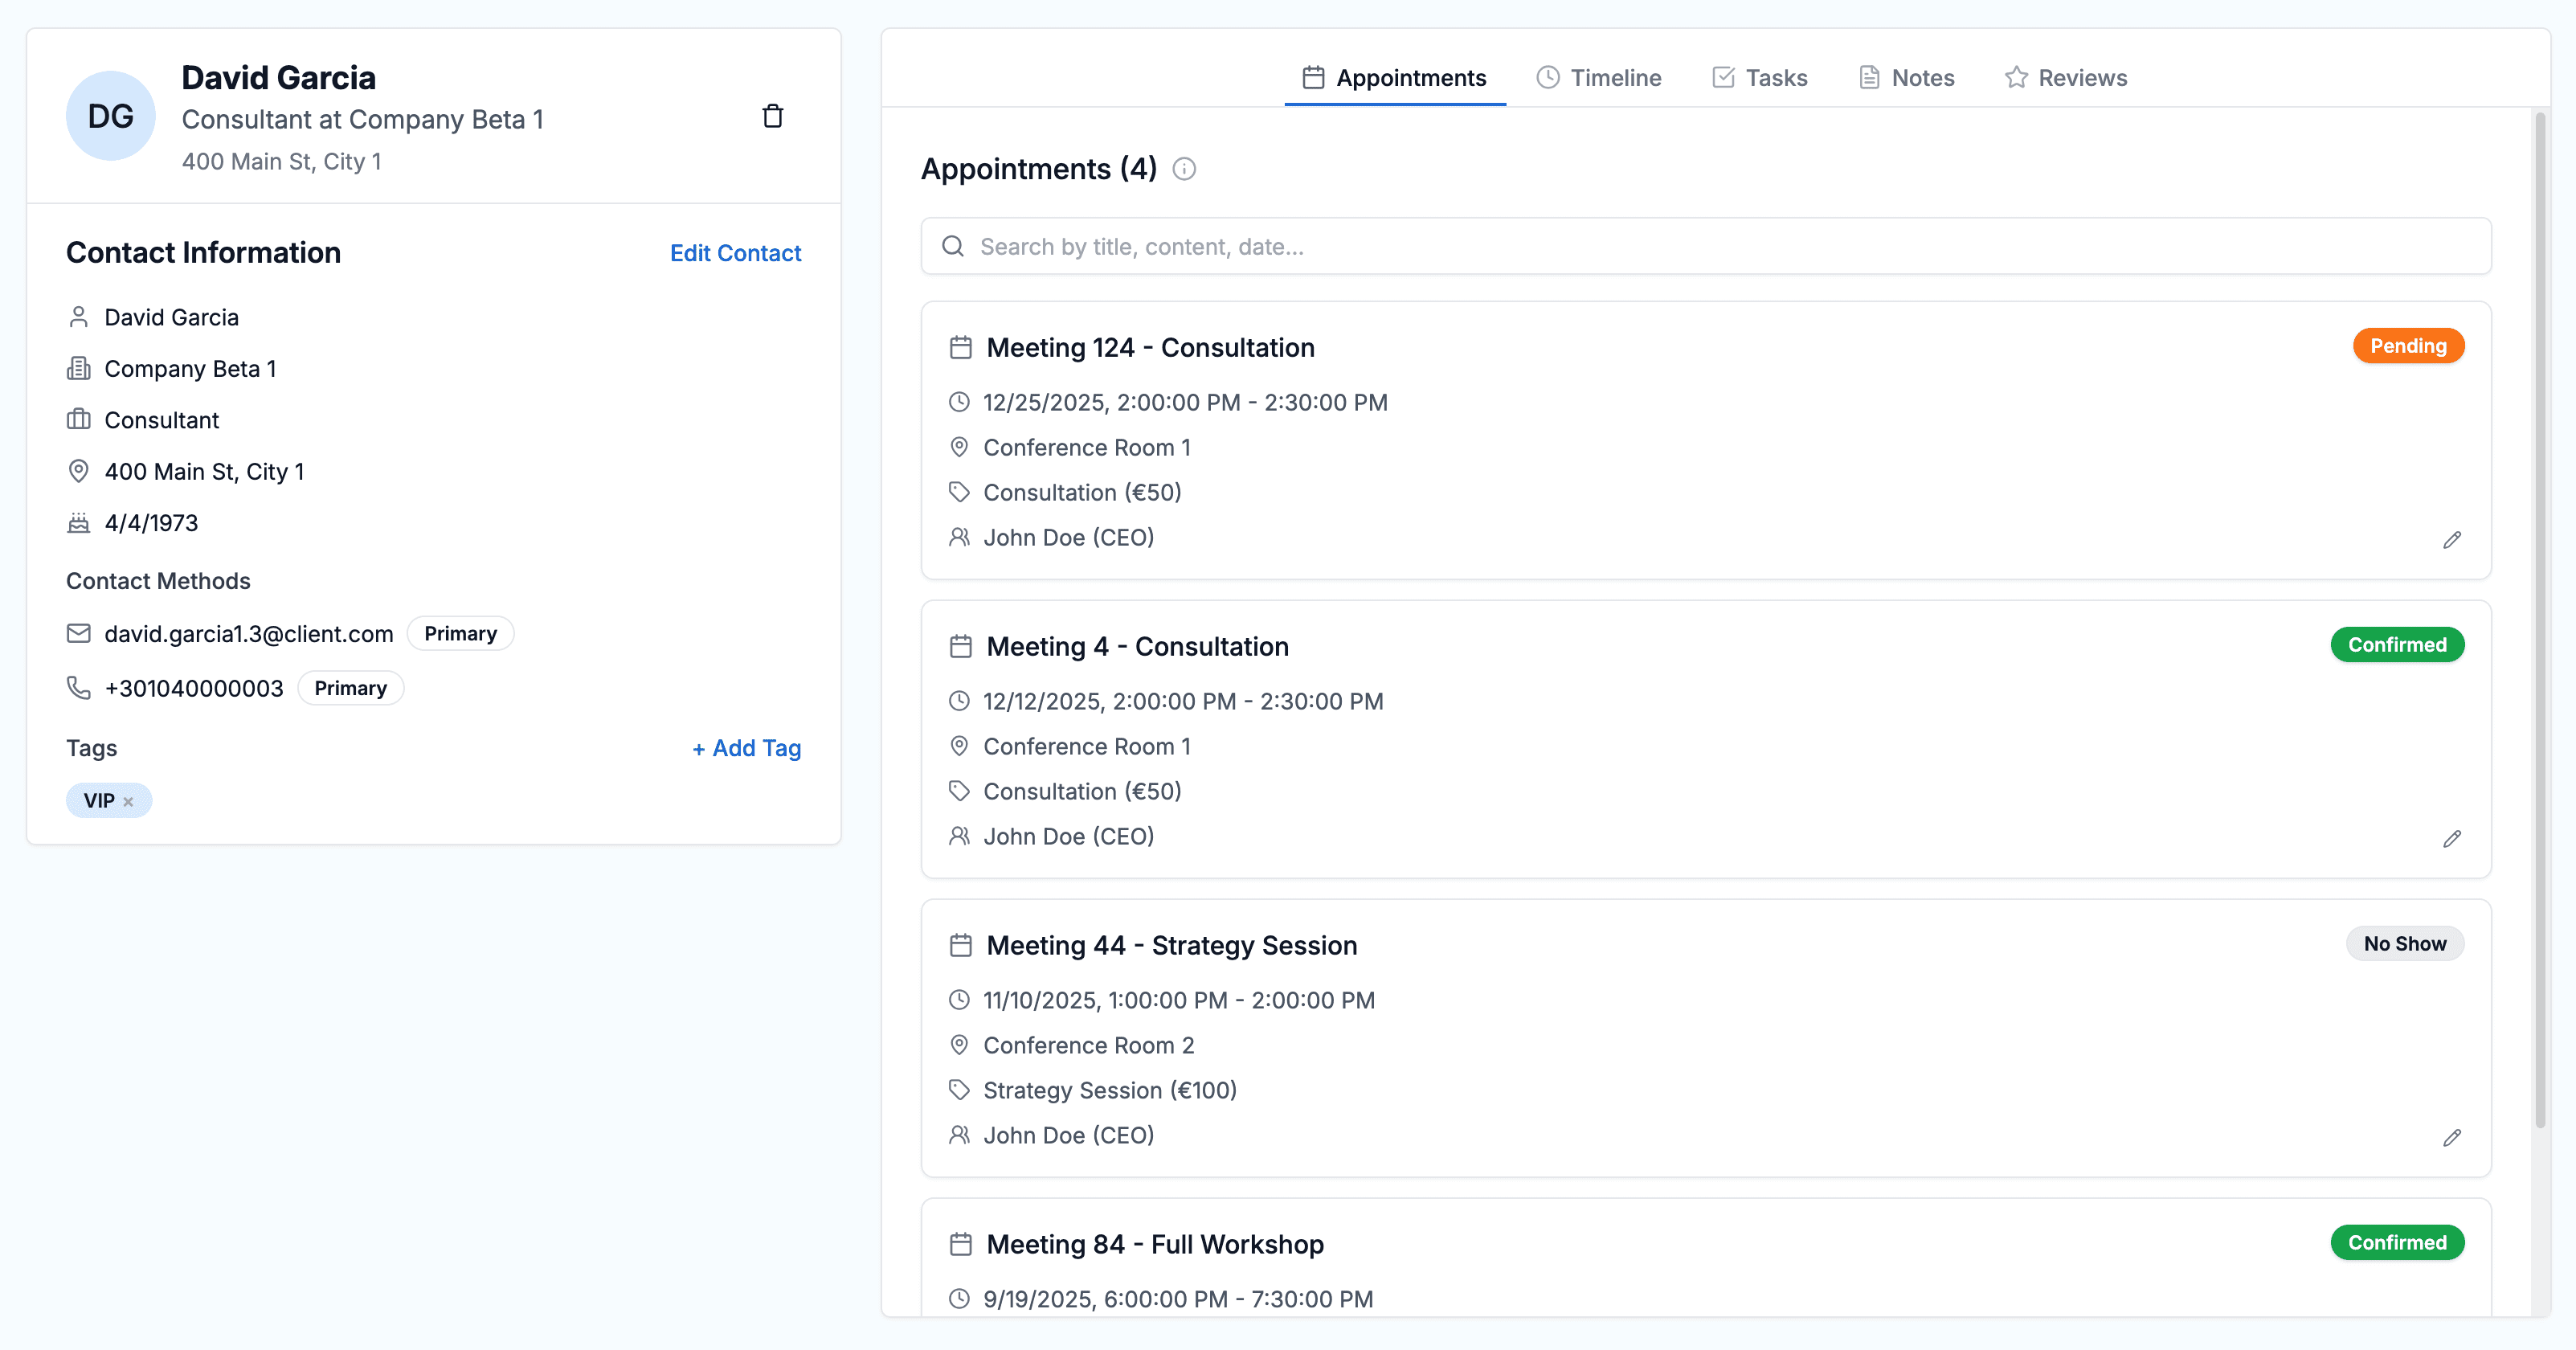
Task: Click + Add Tag to create a new tag
Action: [746, 748]
